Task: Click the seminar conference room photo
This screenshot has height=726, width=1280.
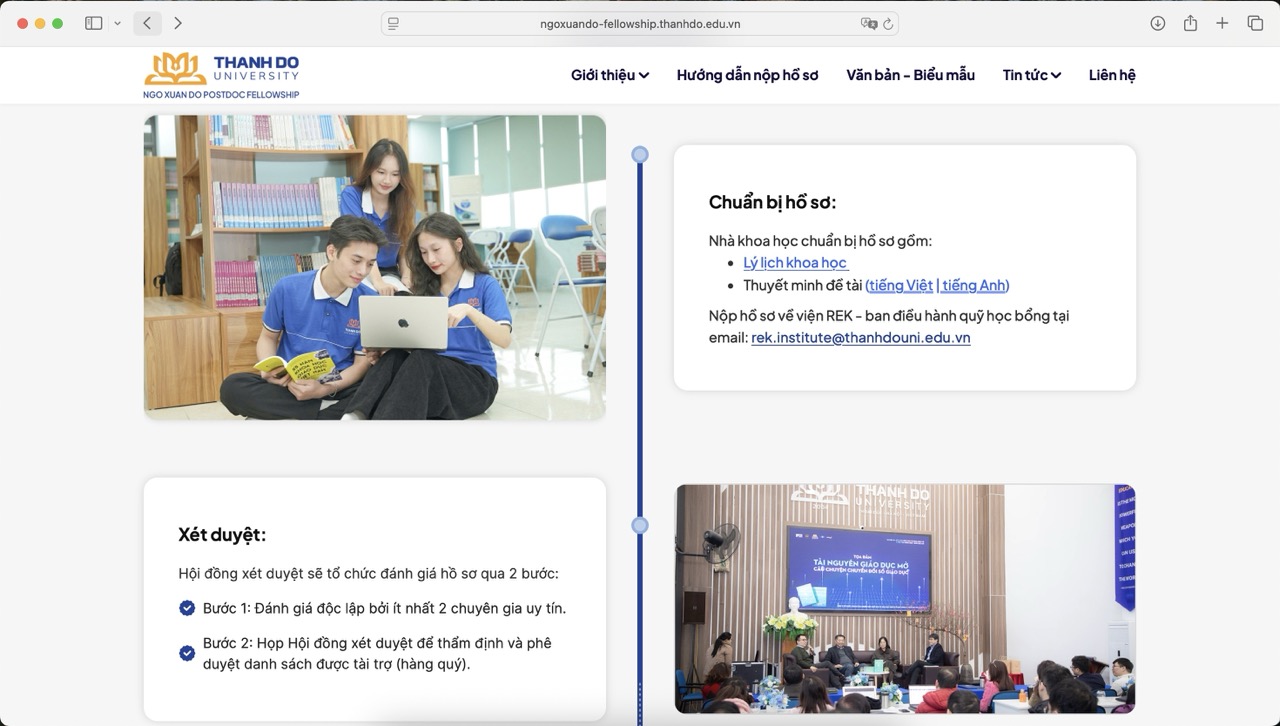Action: (x=905, y=598)
